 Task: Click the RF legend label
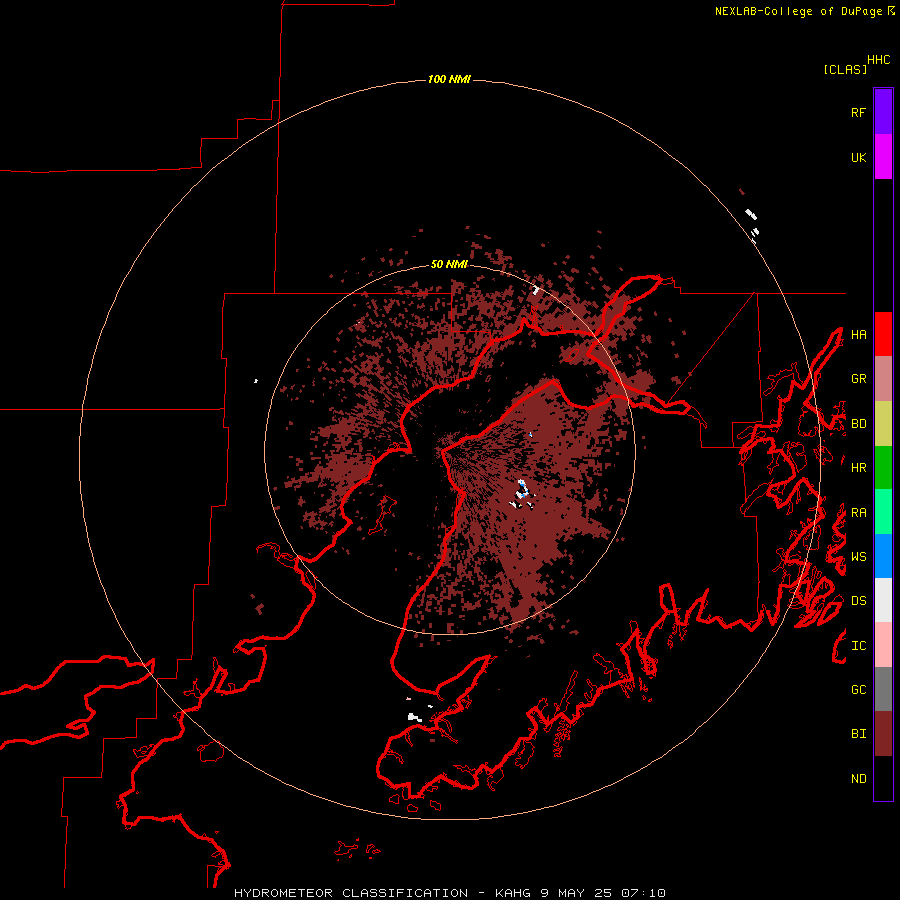pyautogui.click(x=858, y=112)
